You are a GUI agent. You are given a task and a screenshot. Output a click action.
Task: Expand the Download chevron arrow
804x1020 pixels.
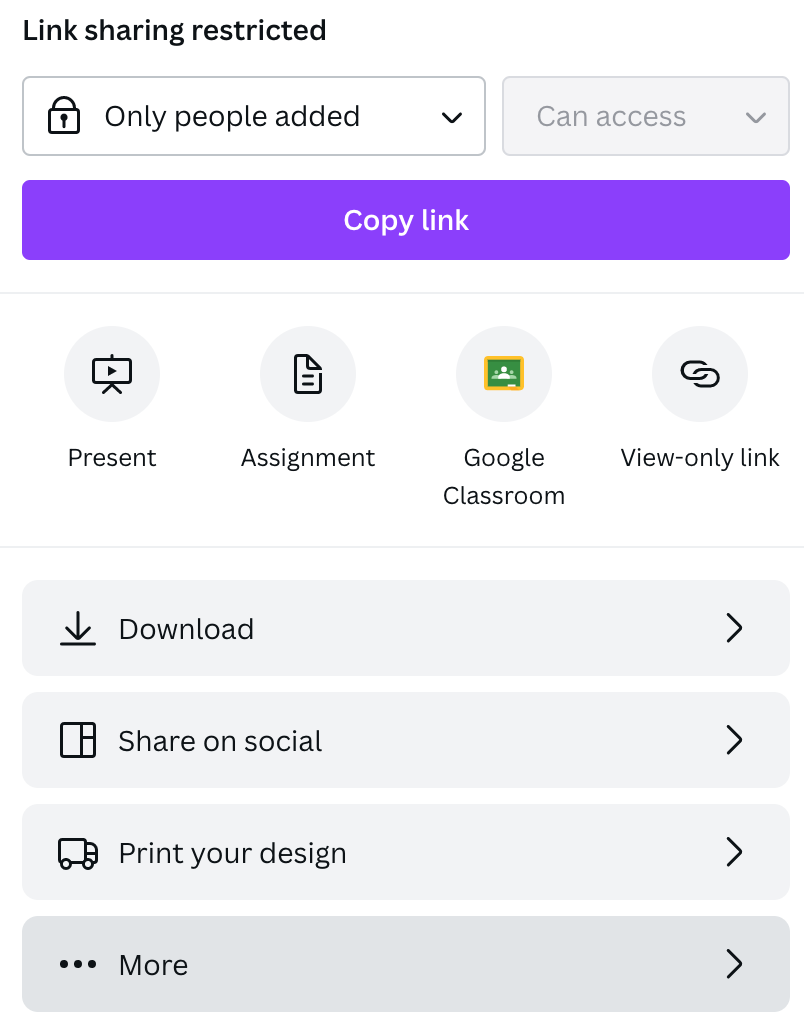pos(734,628)
